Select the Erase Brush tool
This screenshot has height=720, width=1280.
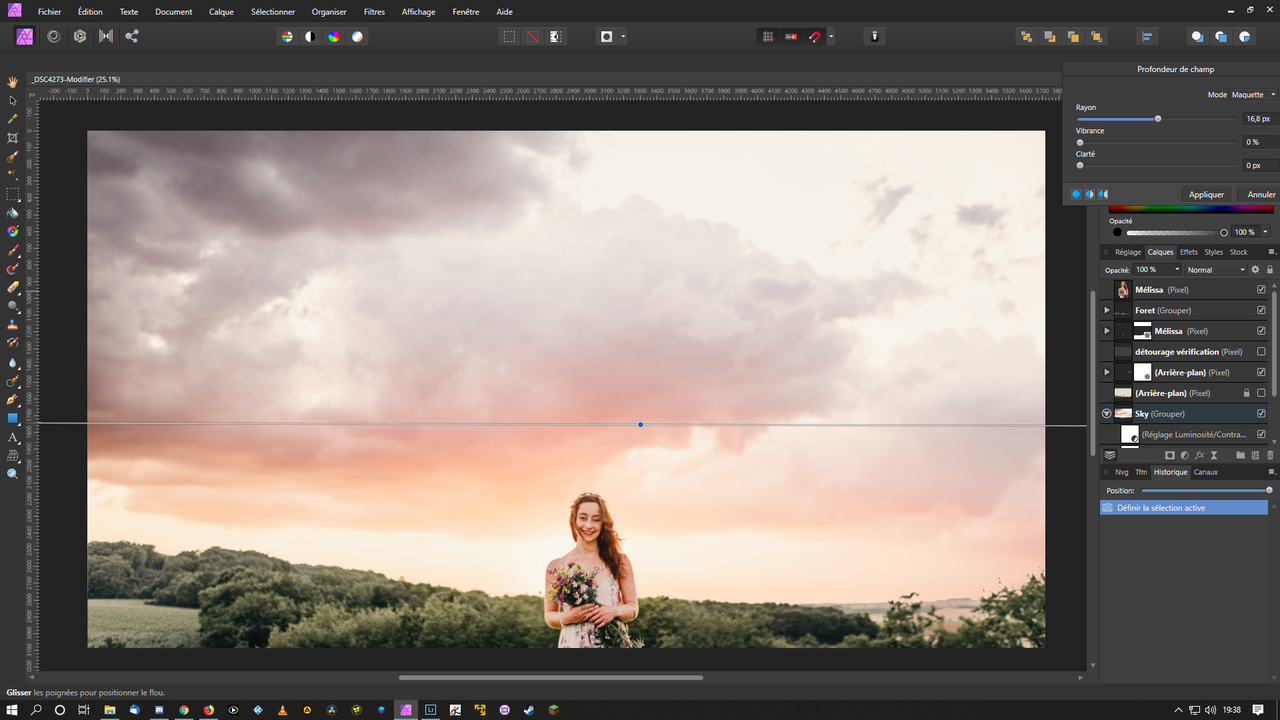click(x=13, y=287)
